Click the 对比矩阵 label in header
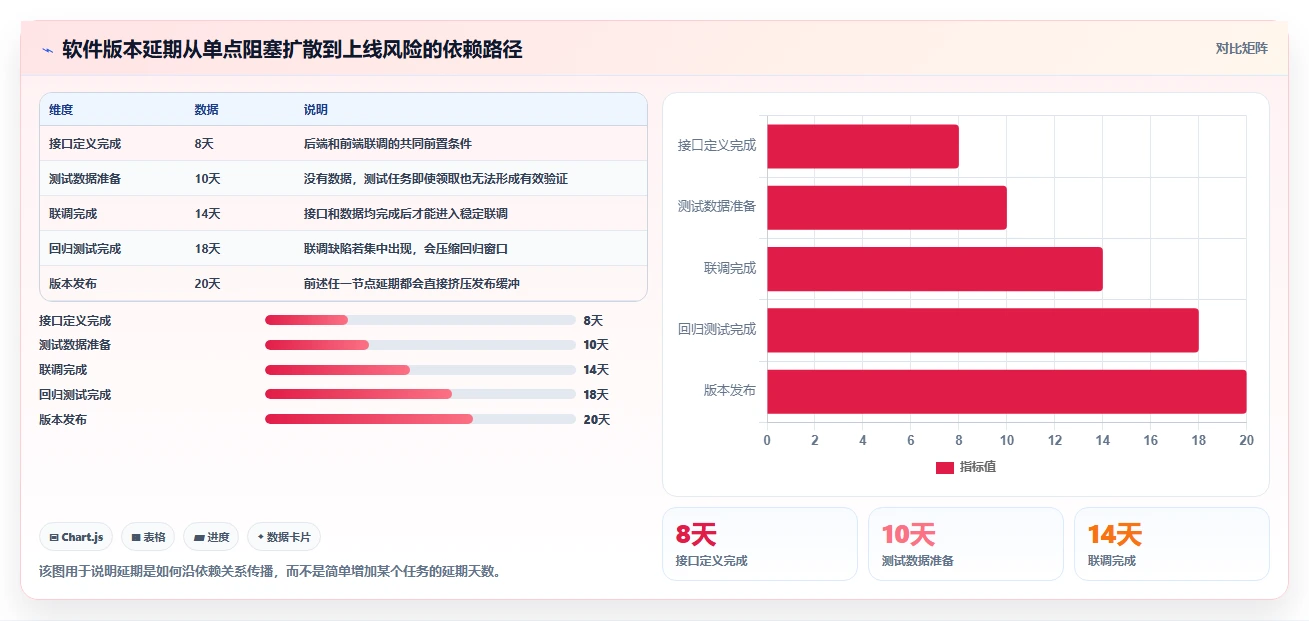The image size is (1309, 621). click(x=1241, y=49)
